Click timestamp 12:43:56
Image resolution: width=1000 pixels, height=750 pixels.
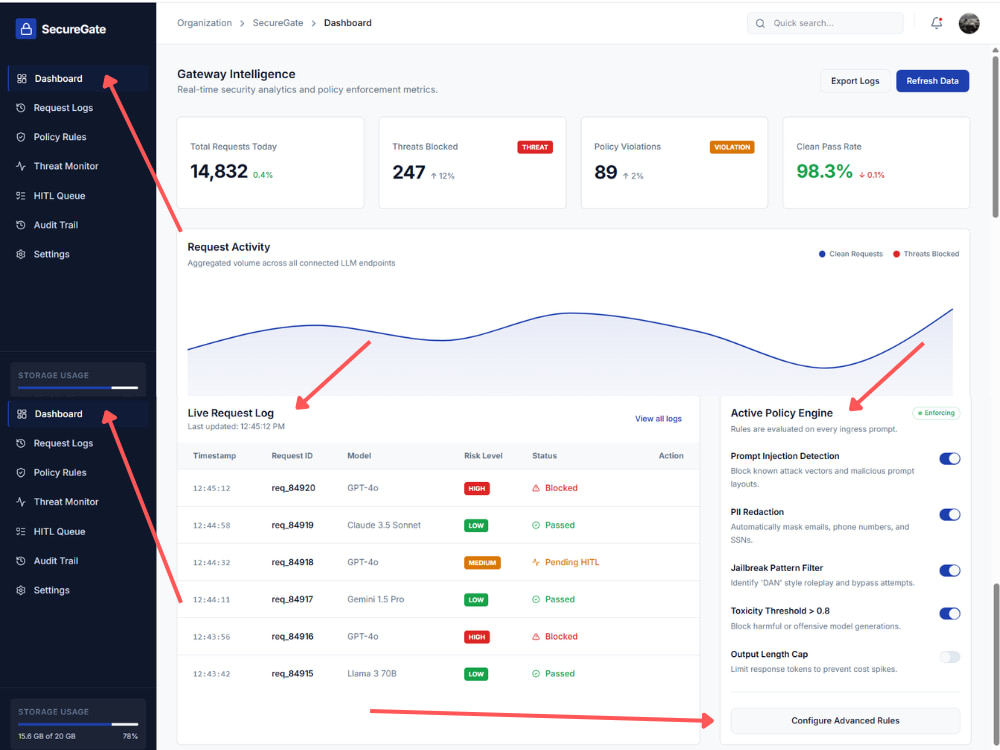click(x=212, y=636)
